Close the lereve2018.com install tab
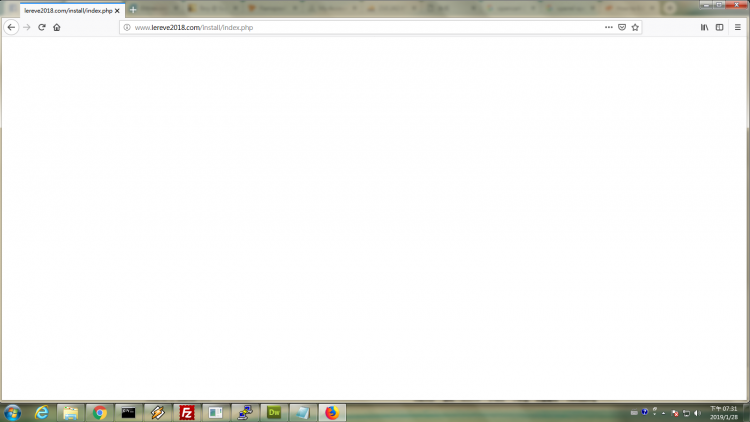 coord(118,10)
